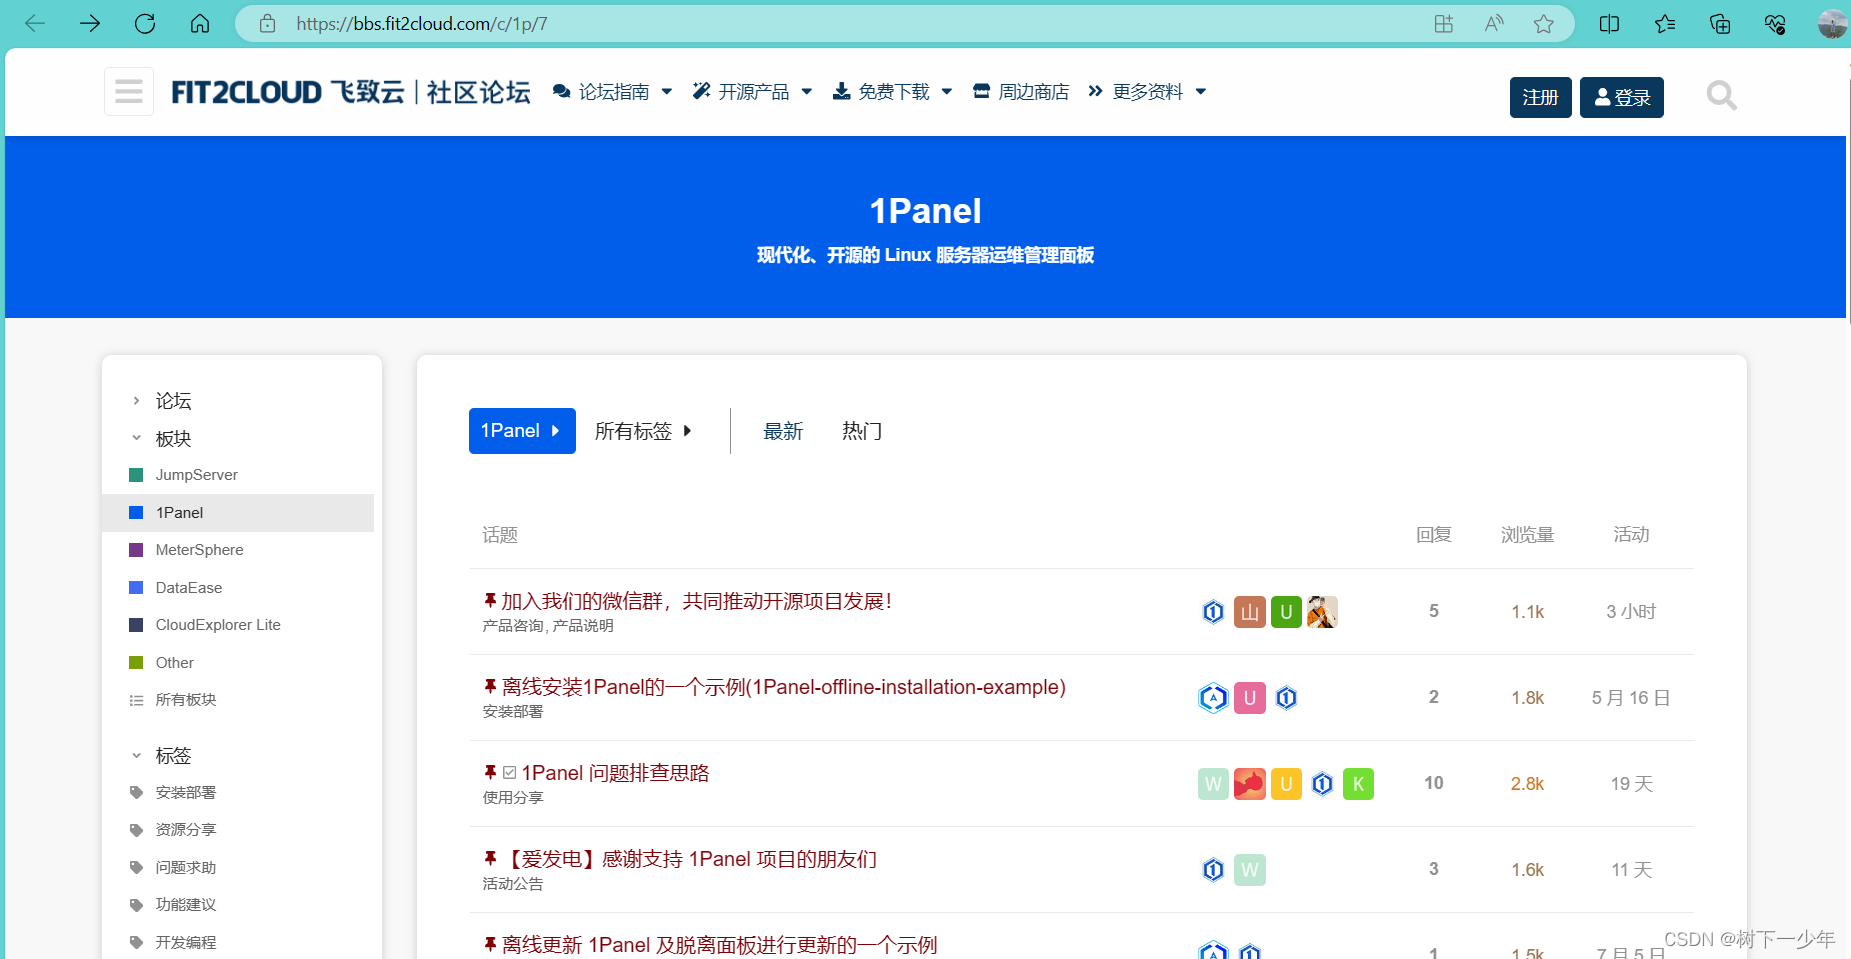Screen dimensions: 1851x959
Task: Add page to favorites star
Action: (1544, 24)
